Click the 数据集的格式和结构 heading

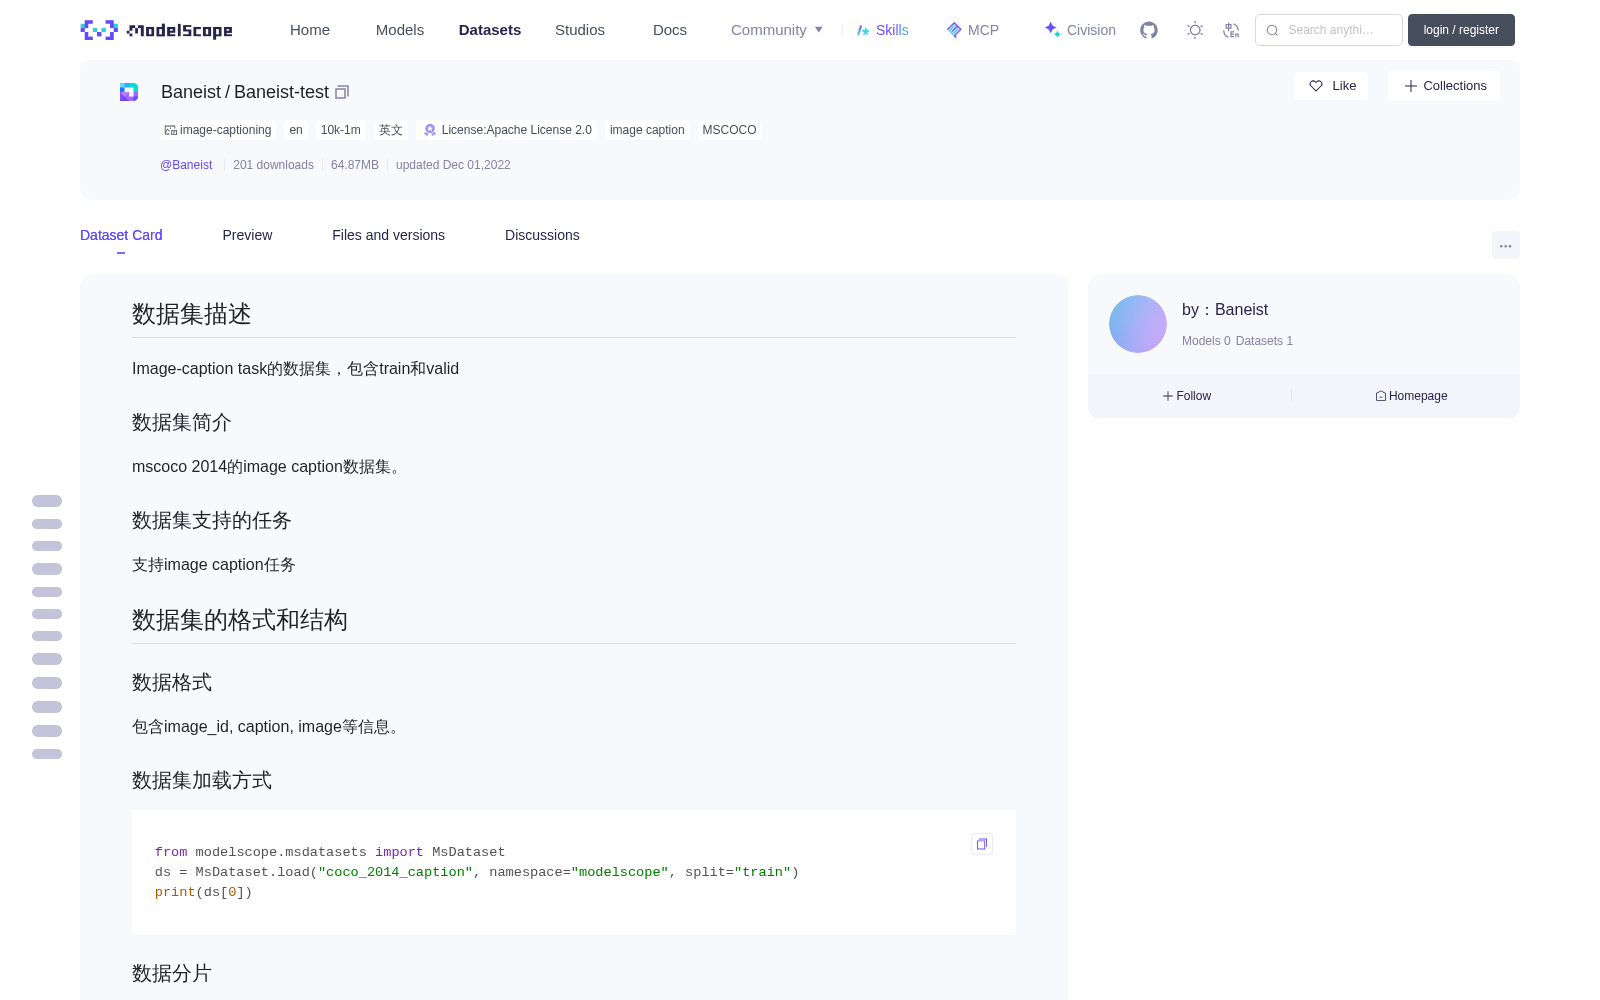[x=240, y=620]
